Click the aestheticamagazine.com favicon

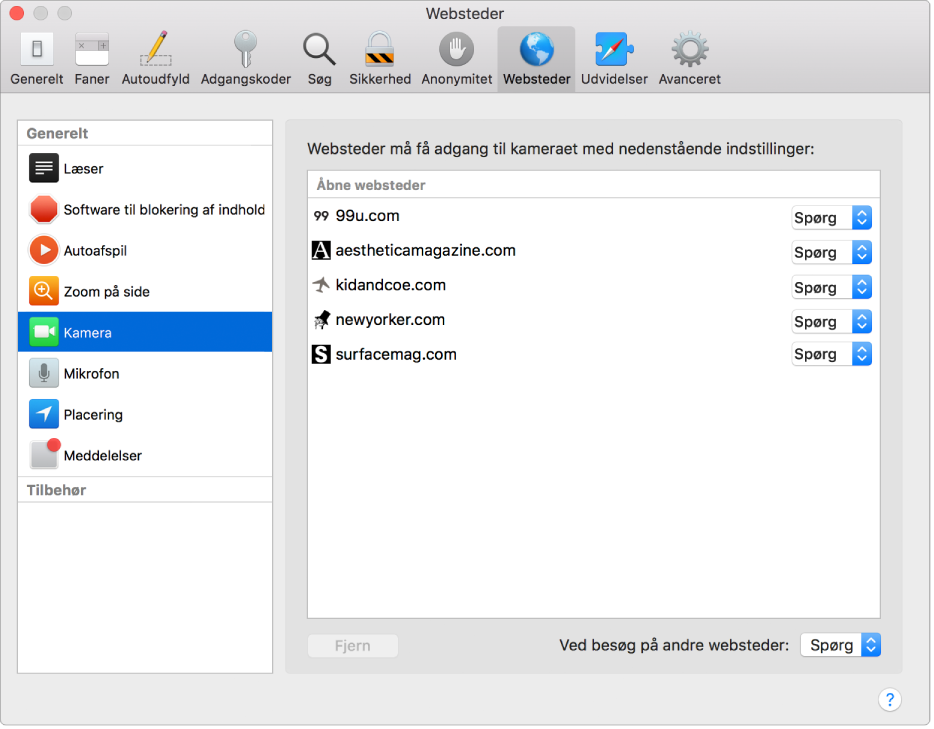(x=321, y=251)
